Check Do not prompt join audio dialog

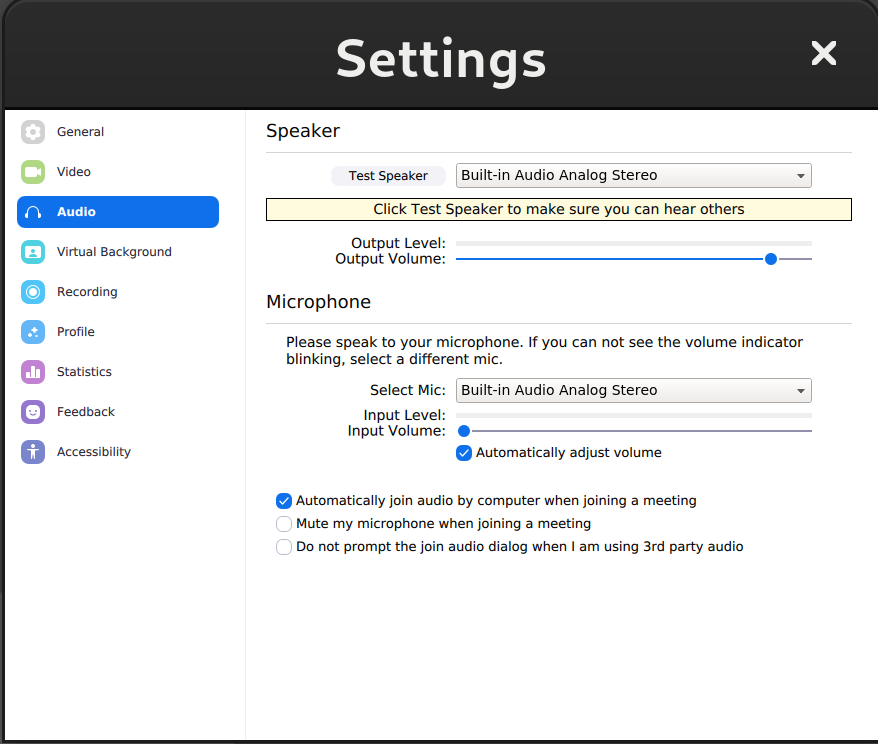tap(284, 547)
